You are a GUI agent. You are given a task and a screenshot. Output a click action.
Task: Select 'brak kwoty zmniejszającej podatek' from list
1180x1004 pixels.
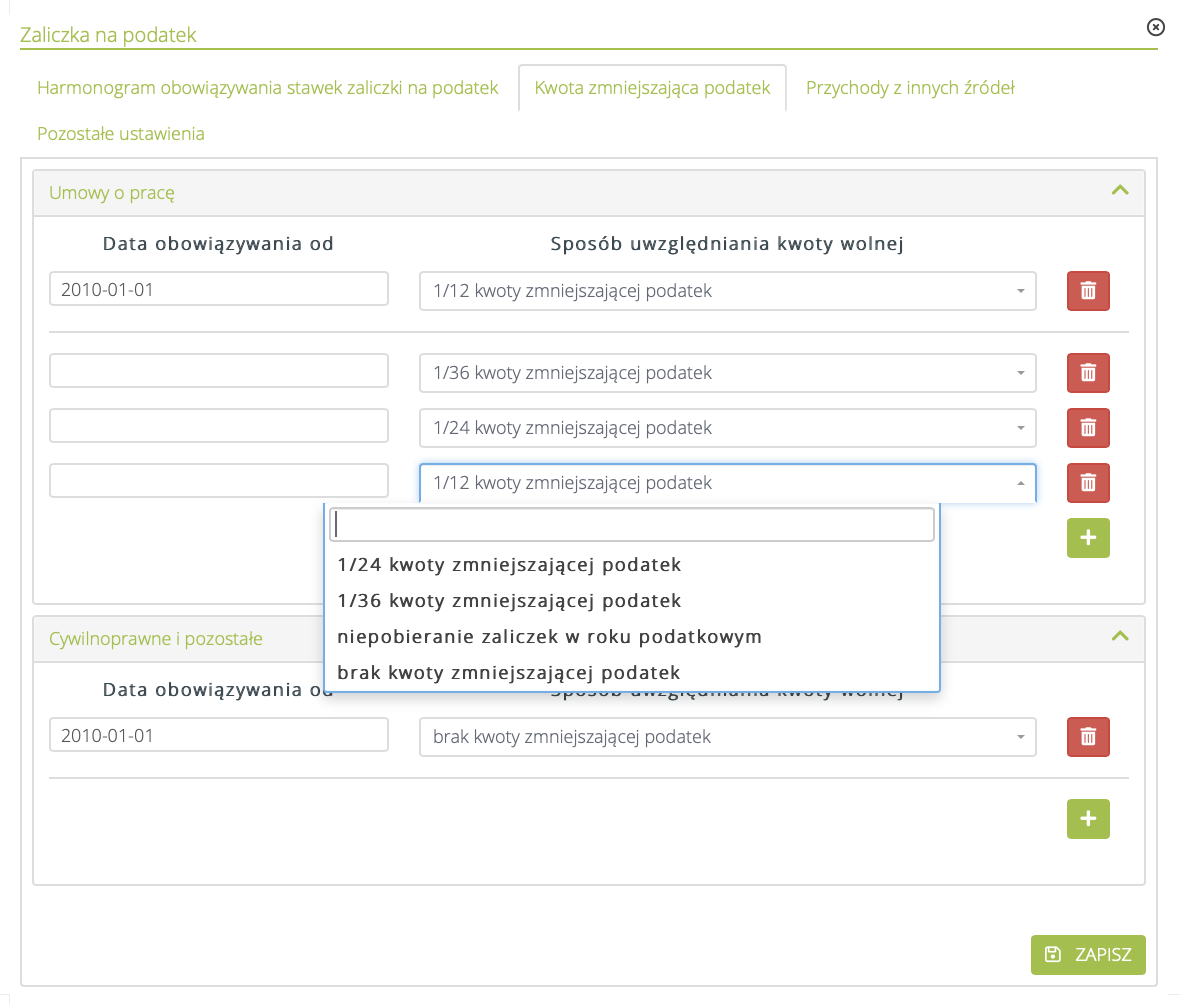point(508,672)
